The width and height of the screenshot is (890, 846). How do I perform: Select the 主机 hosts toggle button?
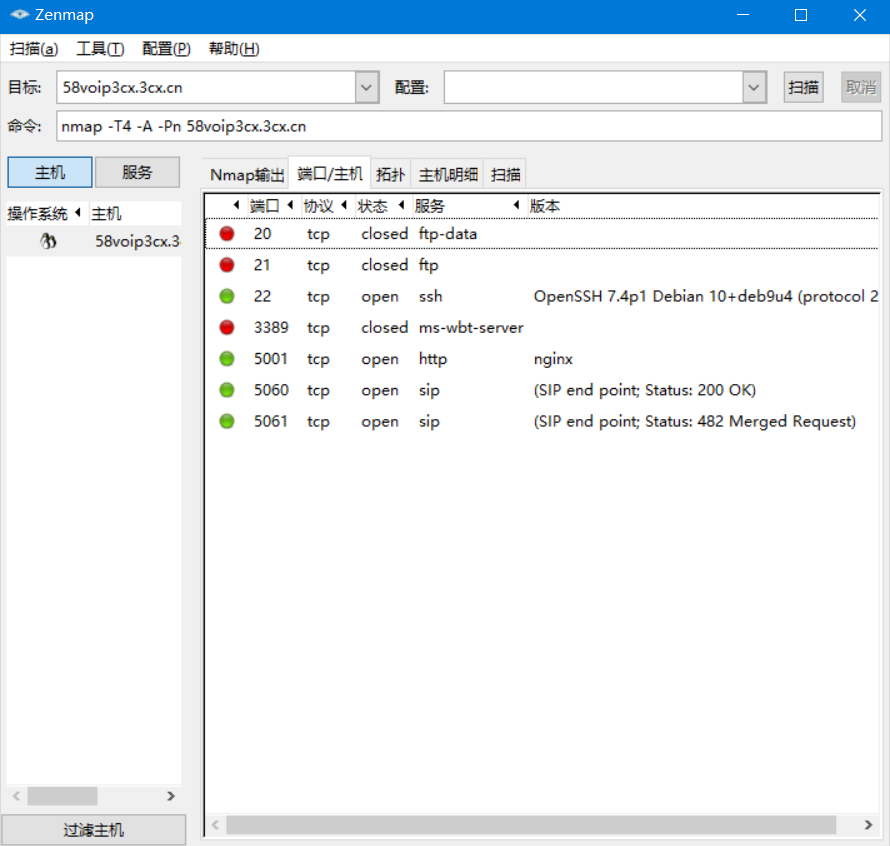coord(50,172)
